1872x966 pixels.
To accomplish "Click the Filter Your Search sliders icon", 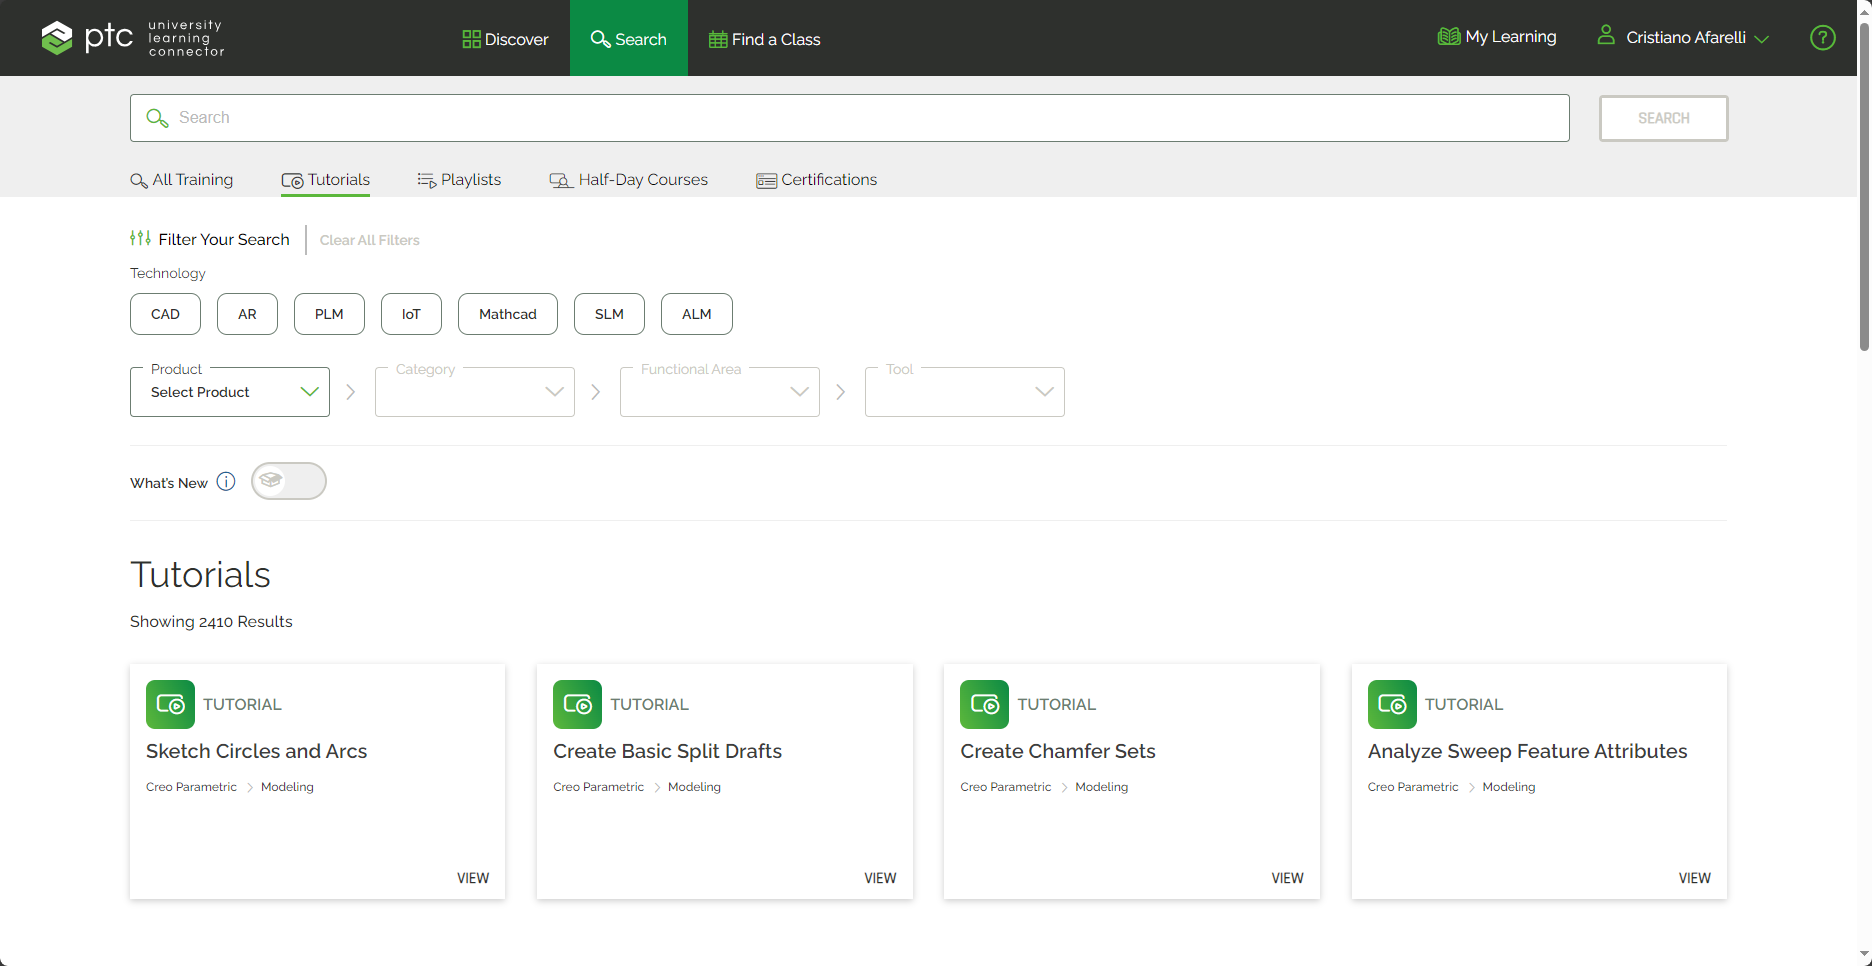I will click(x=140, y=238).
